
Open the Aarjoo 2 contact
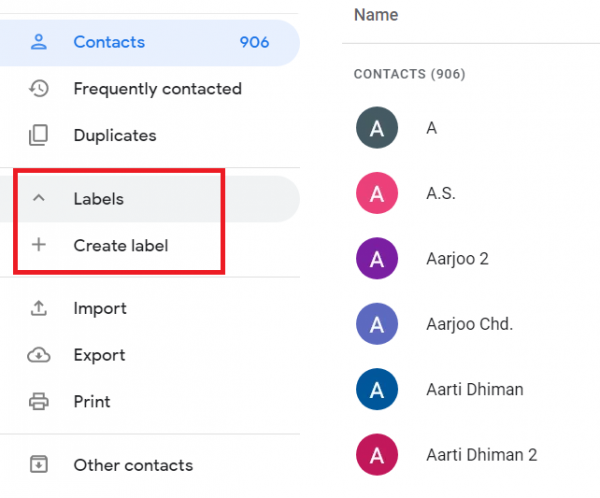(x=456, y=259)
